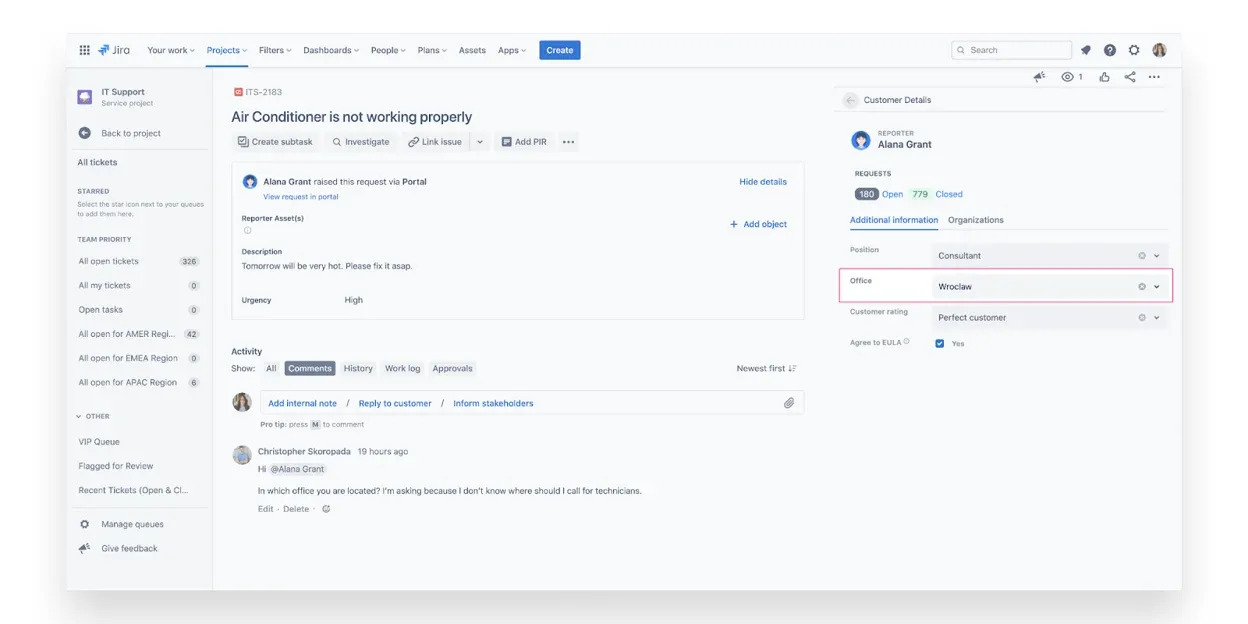Click the attachment paperclip icon

(789, 403)
